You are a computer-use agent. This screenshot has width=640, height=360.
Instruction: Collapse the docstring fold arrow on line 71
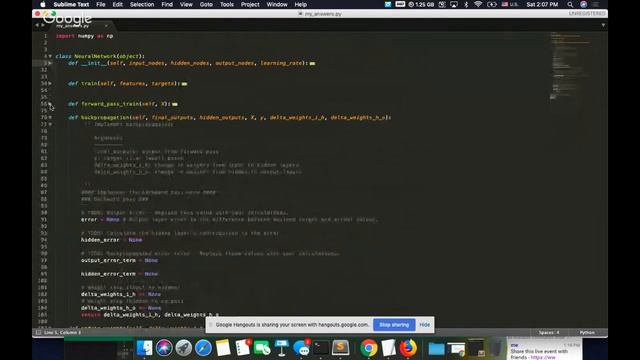click(50, 124)
